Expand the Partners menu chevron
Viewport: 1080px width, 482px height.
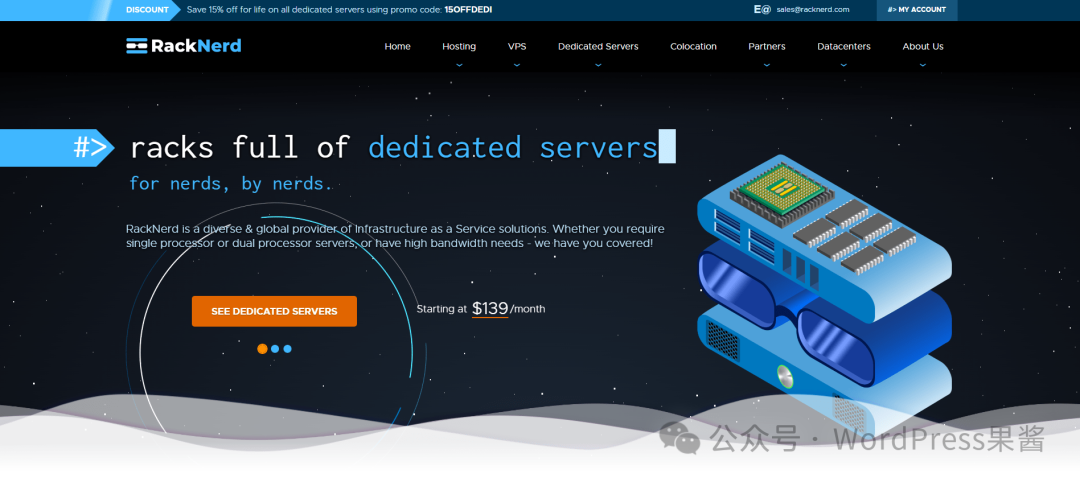click(767, 63)
